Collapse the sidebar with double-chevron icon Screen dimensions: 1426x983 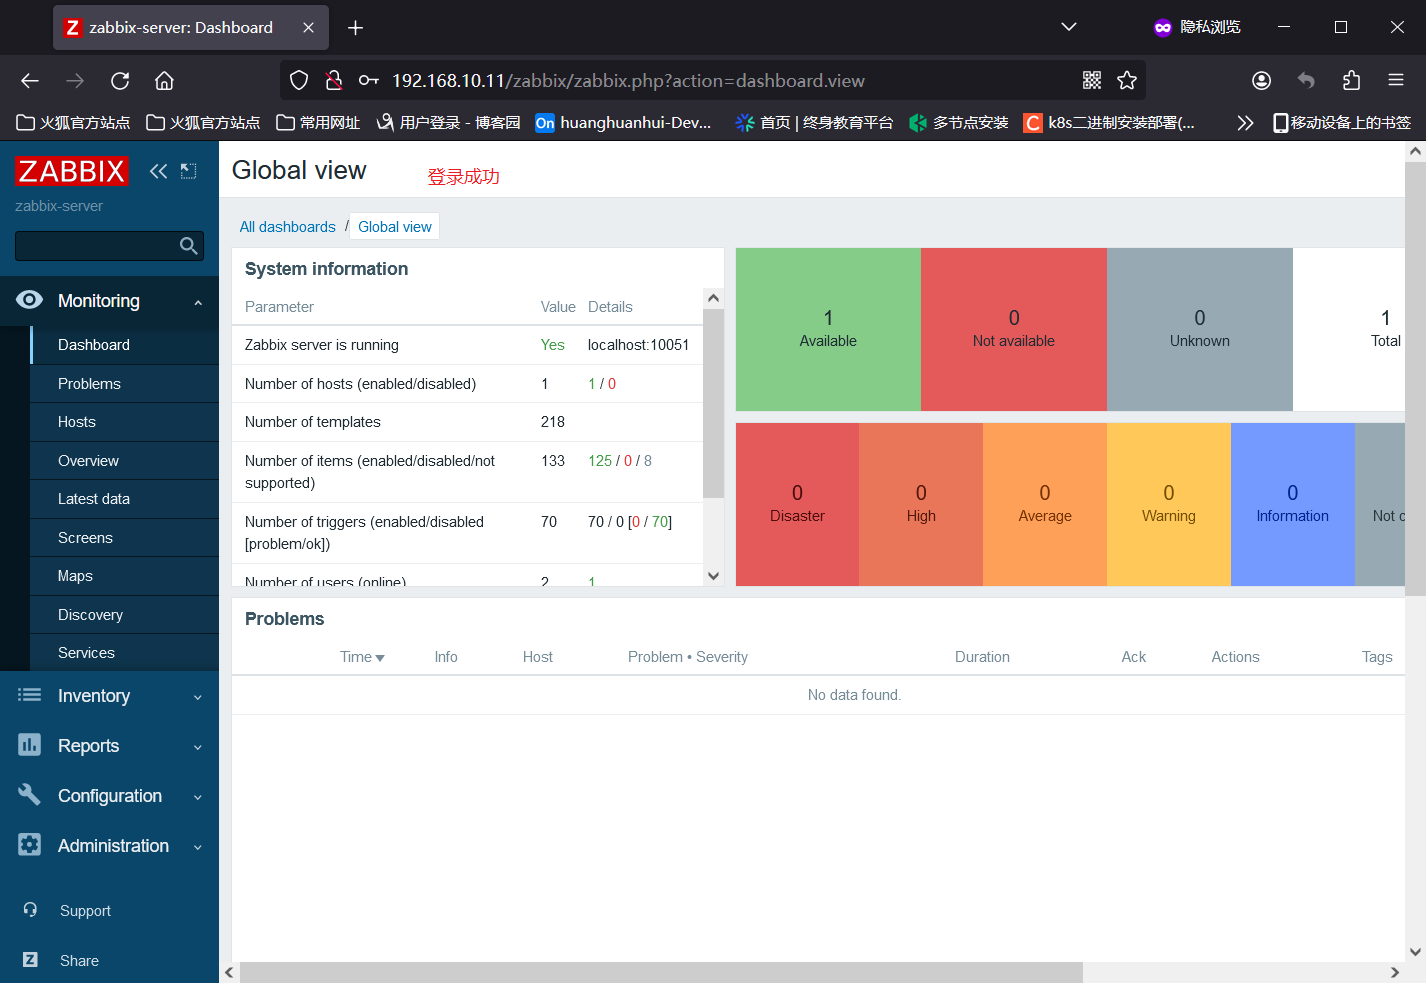[158, 171]
